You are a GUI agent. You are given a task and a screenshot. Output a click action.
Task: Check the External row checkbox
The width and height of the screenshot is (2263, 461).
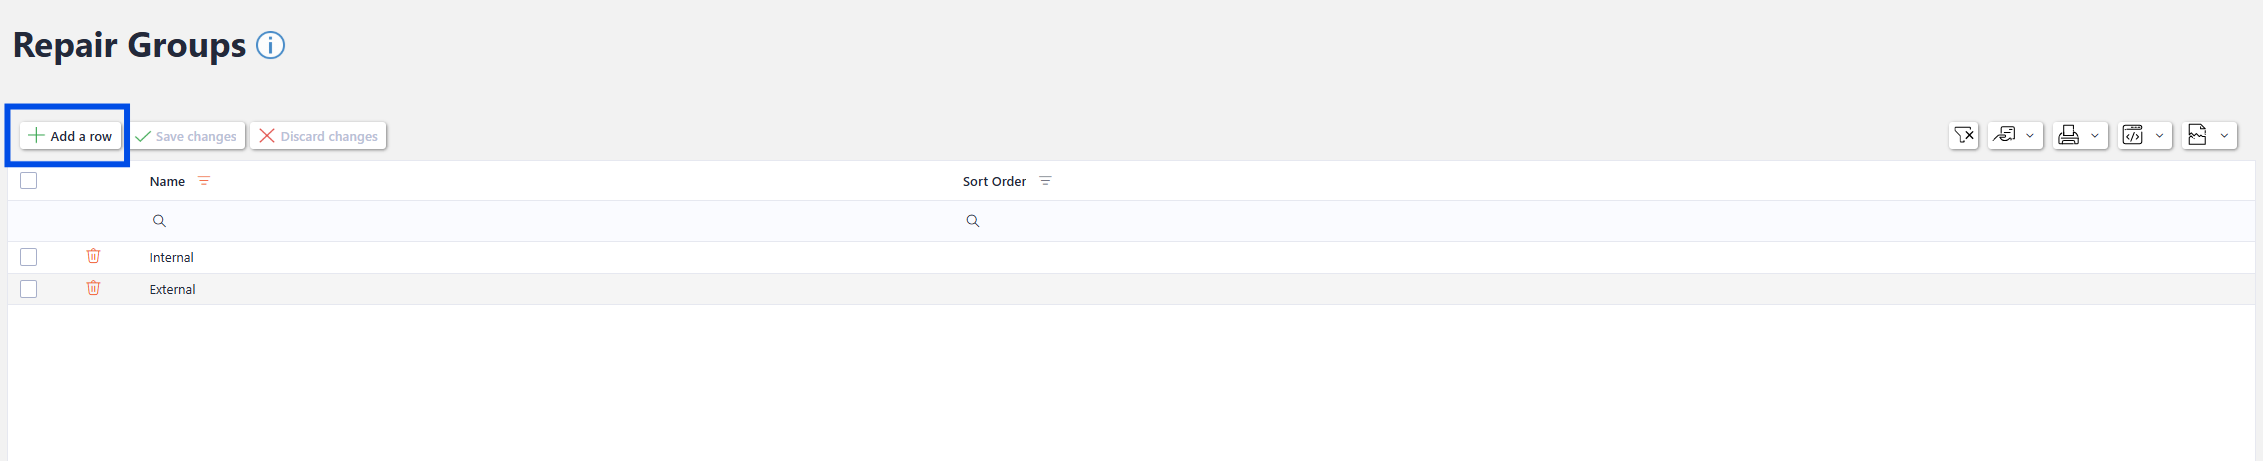coord(29,289)
